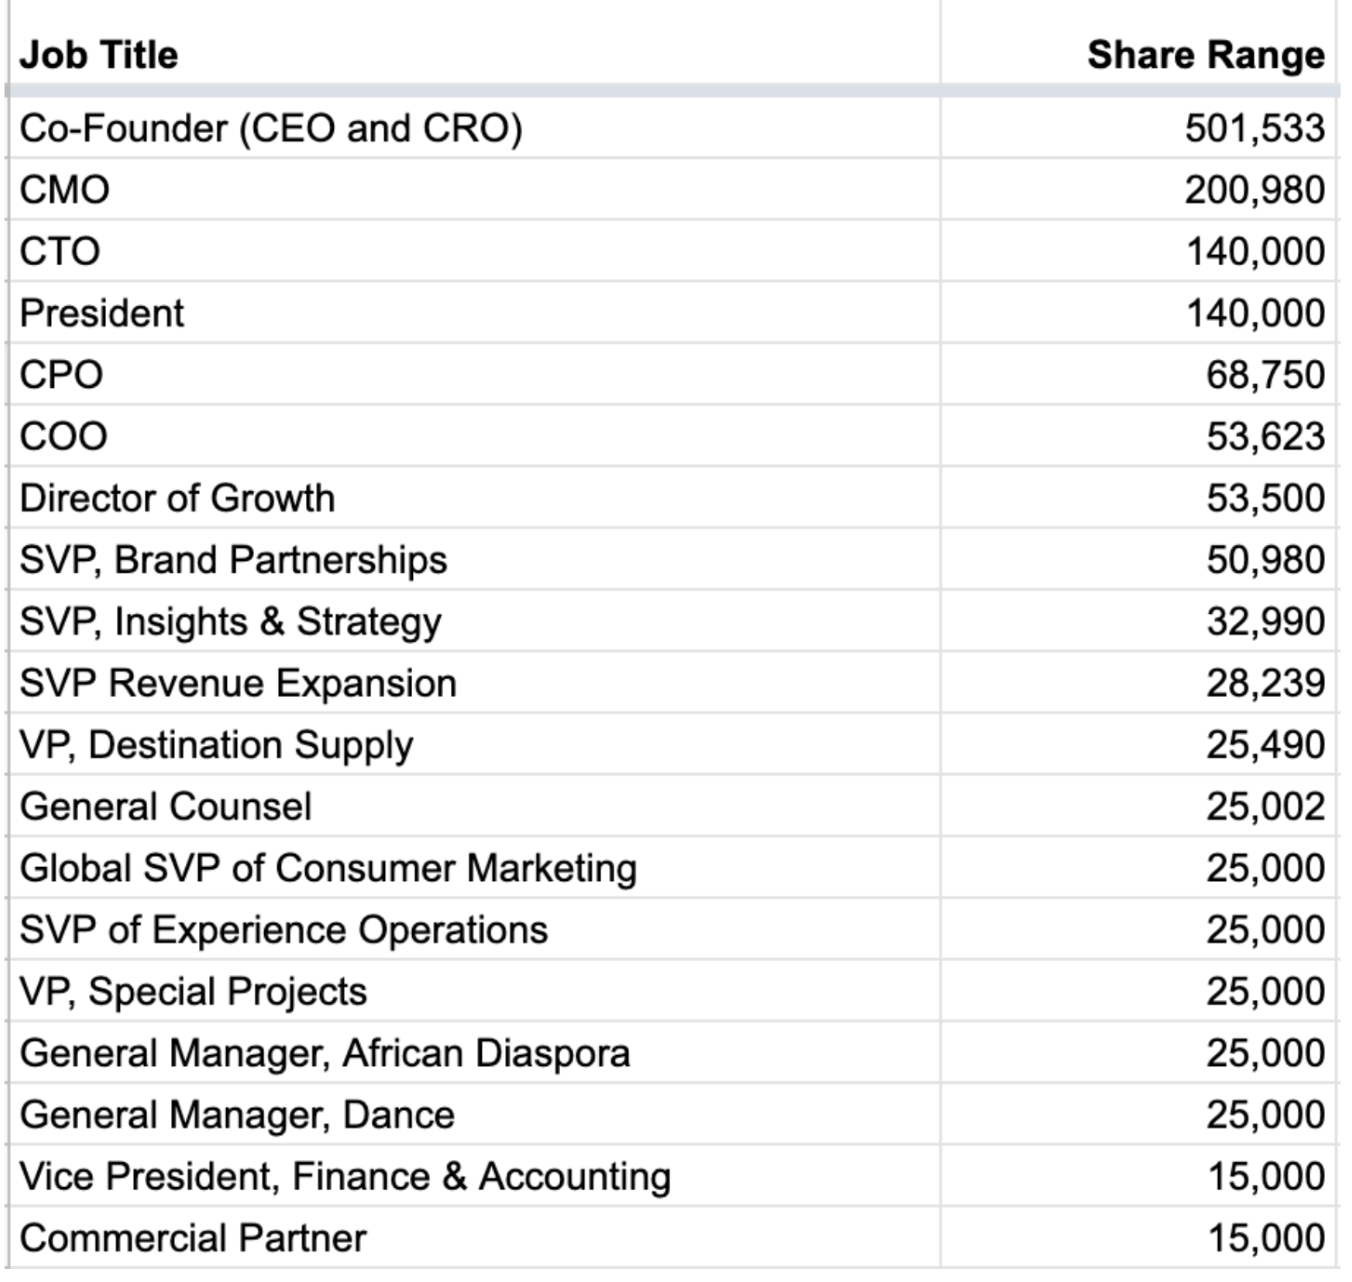The image size is (1352, 1282).
Task: Select the SVP, Insights & Strategy cell
Action: 230,622
